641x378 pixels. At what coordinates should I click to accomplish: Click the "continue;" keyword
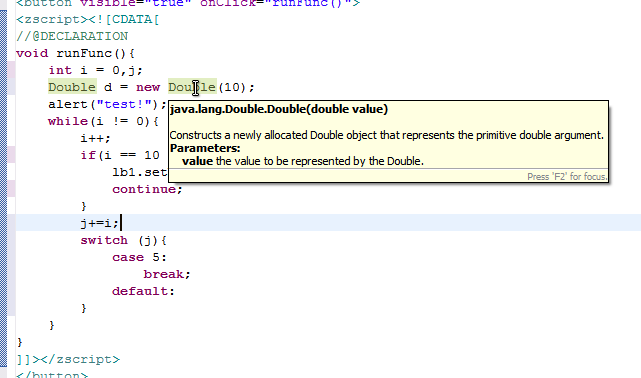(x=148, y=189)
